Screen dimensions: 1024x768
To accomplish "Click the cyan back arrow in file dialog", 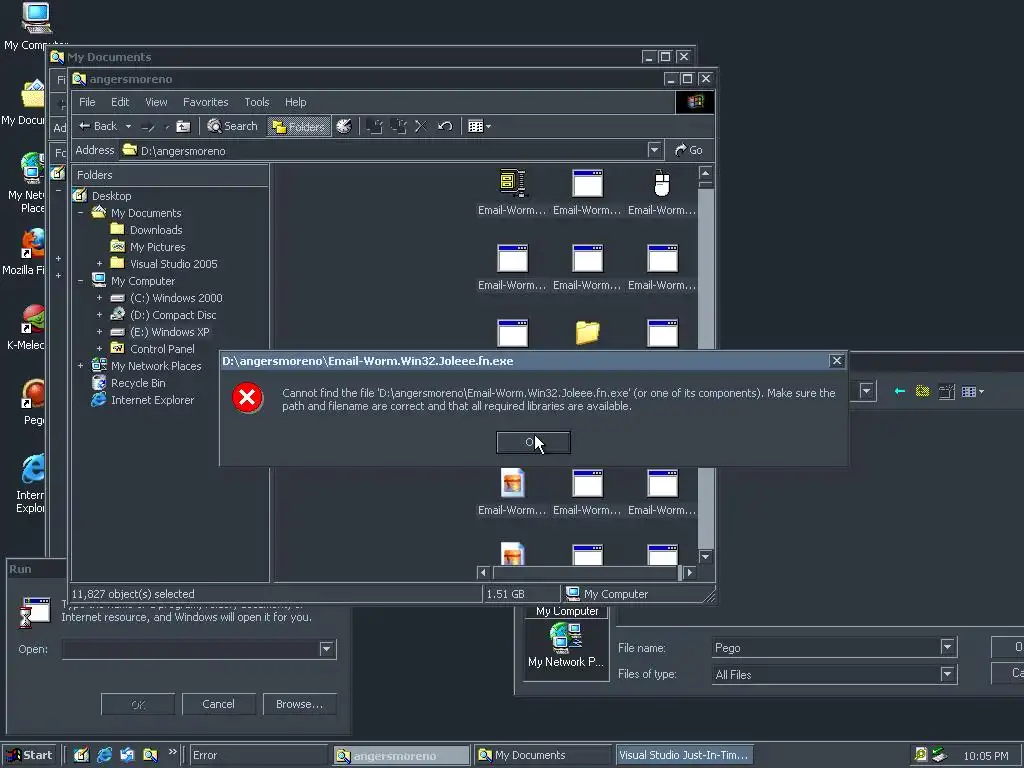I will (899, 391).
